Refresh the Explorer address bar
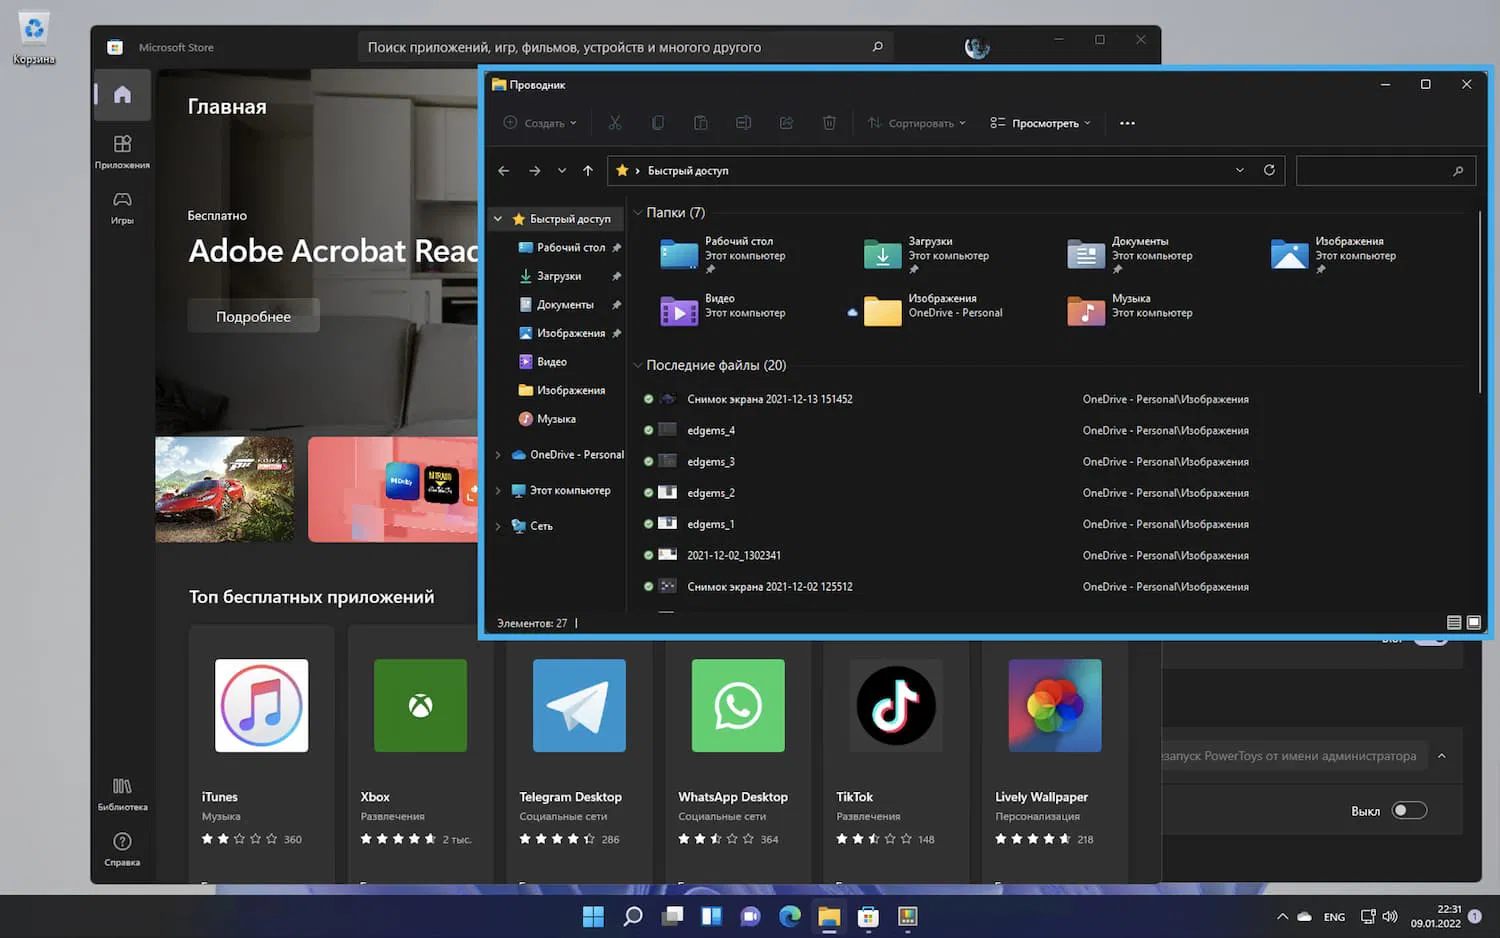1500x938 pixels. 1269,170
